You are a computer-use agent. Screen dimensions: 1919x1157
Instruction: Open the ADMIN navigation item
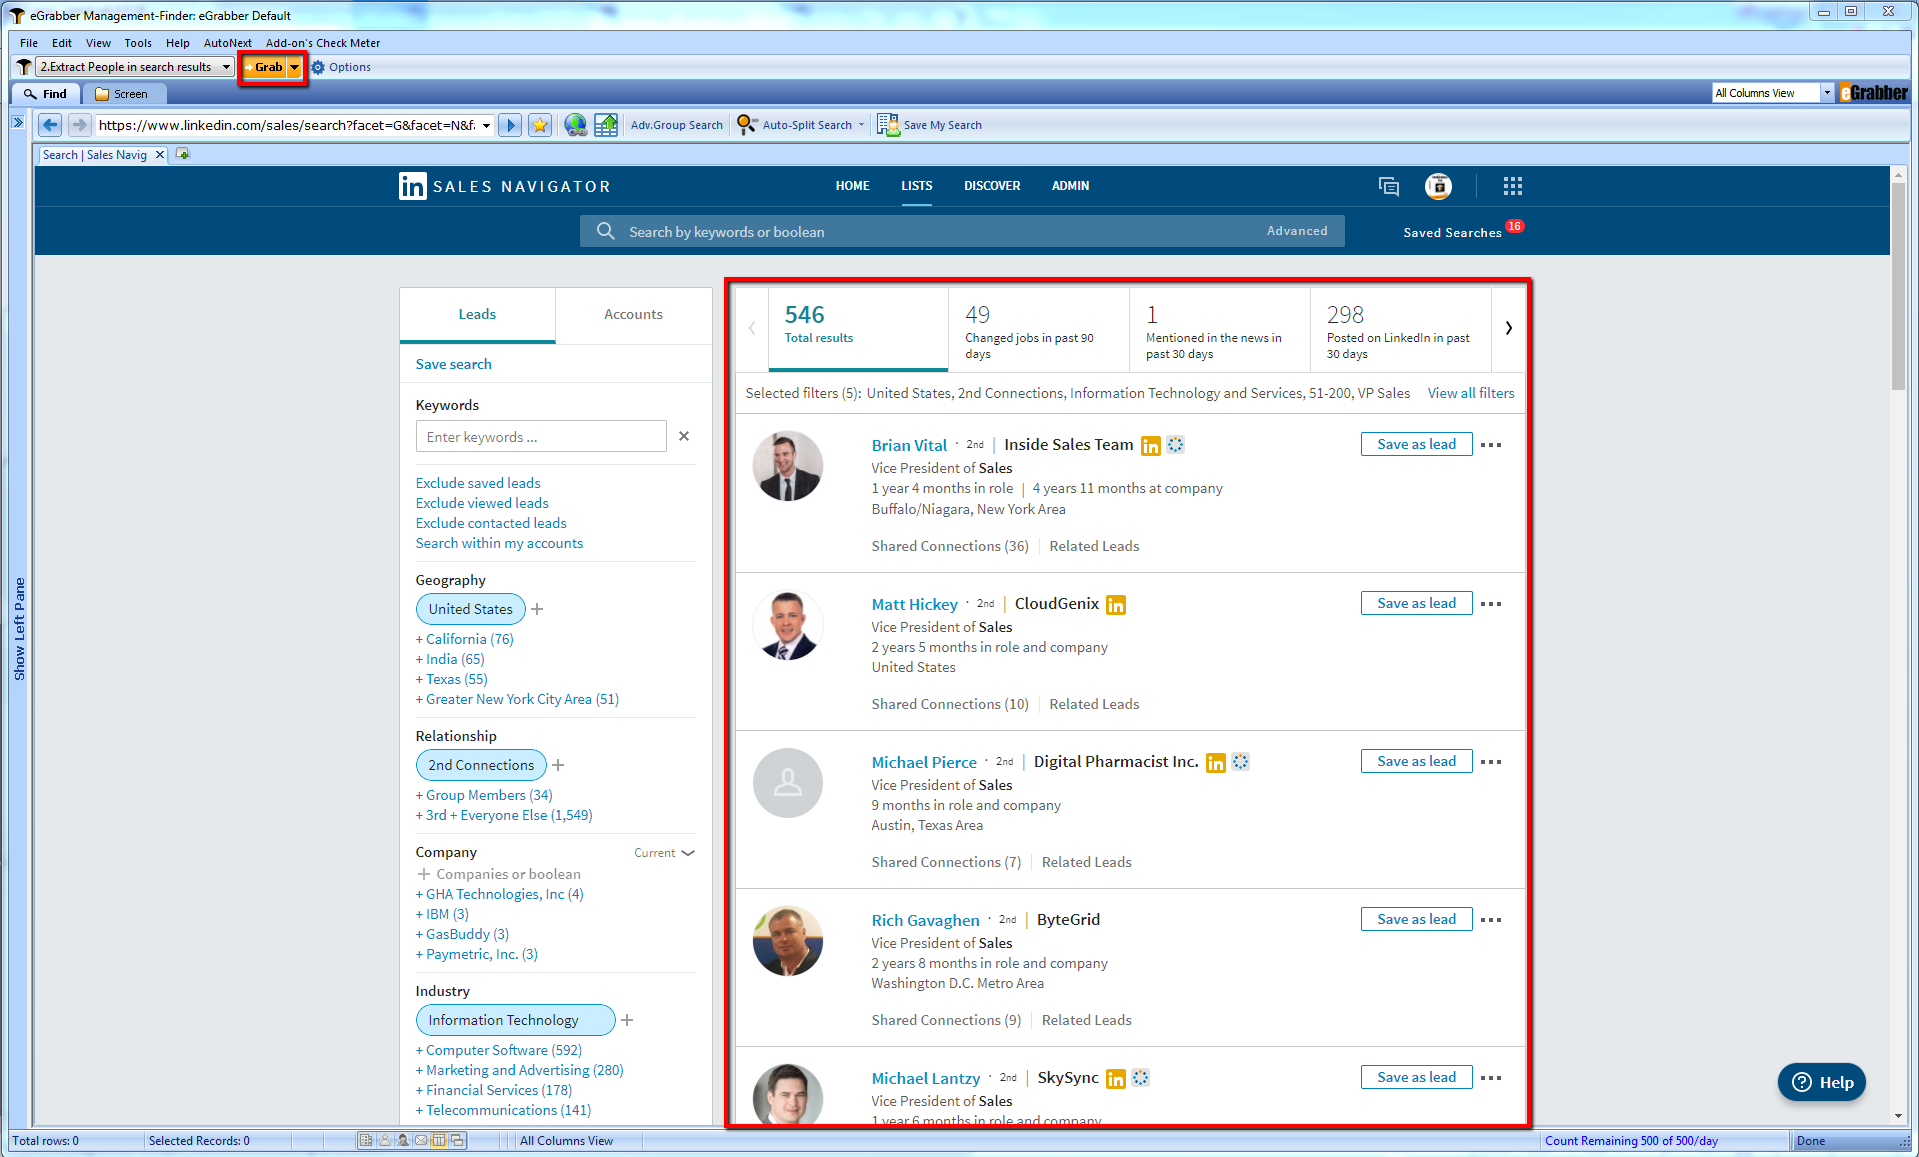(1070, 186)
